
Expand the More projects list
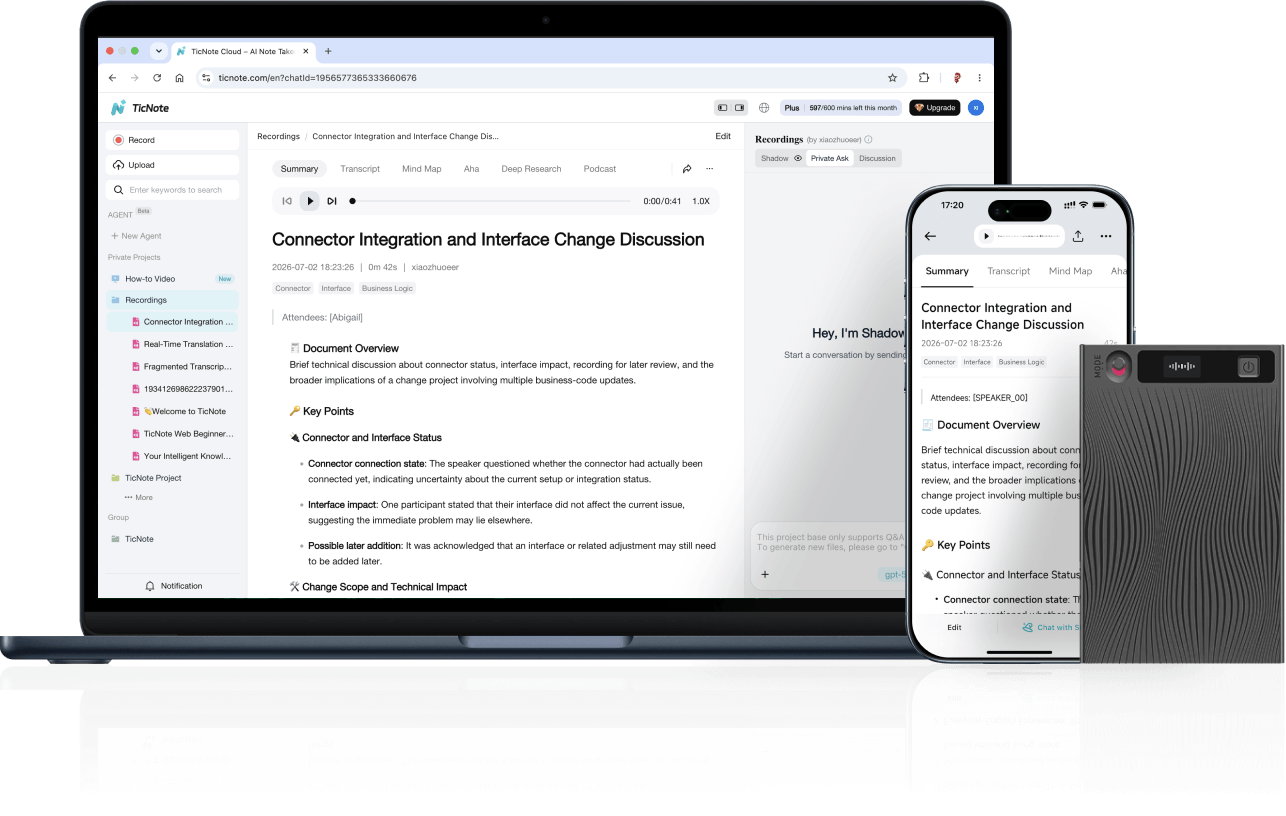coord(139,497)
